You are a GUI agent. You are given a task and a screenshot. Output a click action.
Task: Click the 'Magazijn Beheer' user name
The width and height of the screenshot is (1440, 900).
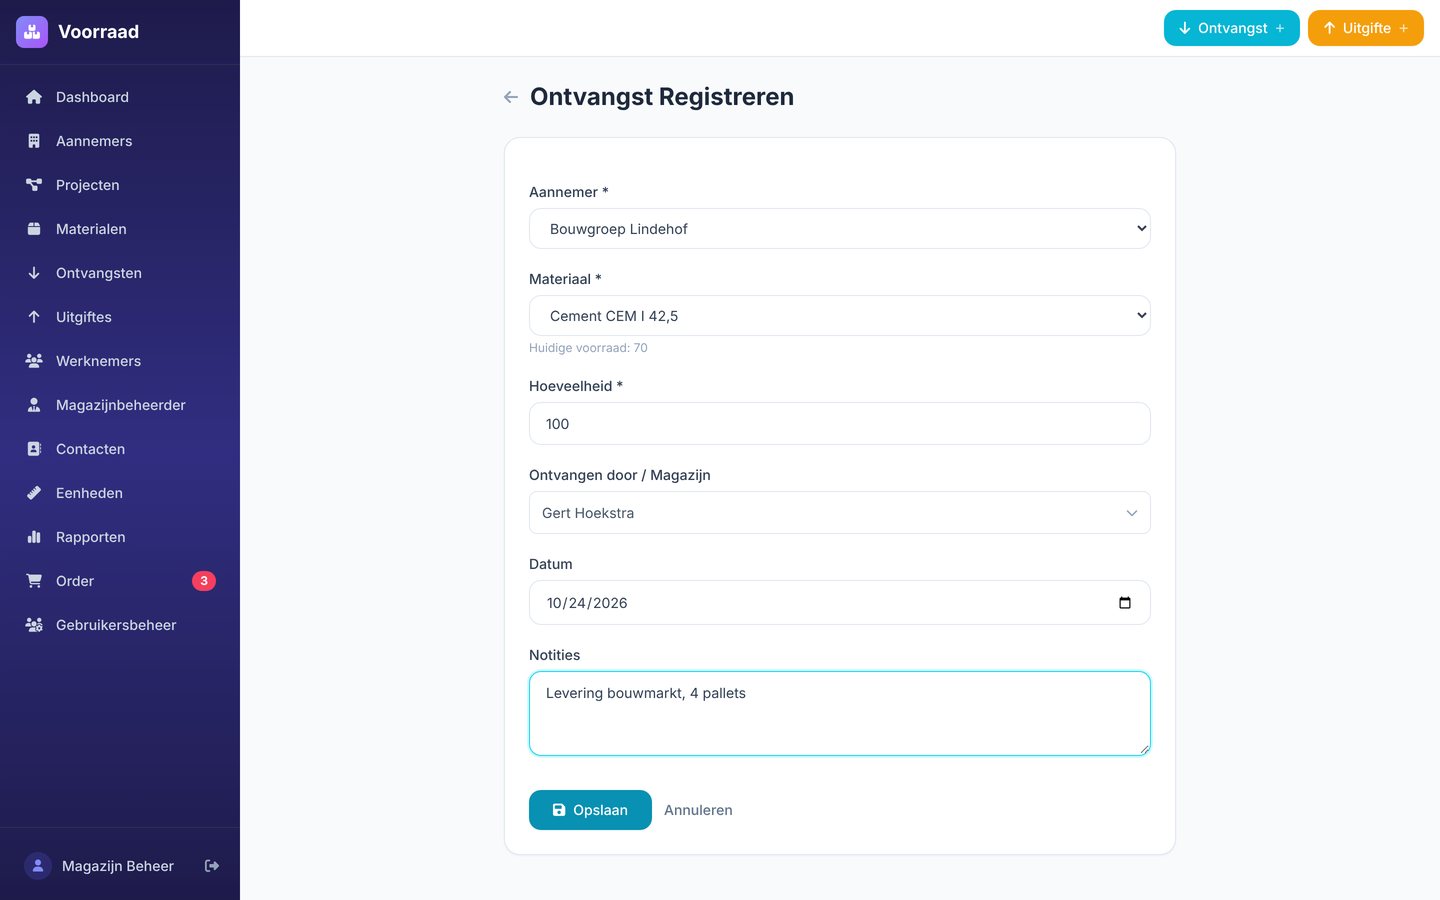click(118, 866)
